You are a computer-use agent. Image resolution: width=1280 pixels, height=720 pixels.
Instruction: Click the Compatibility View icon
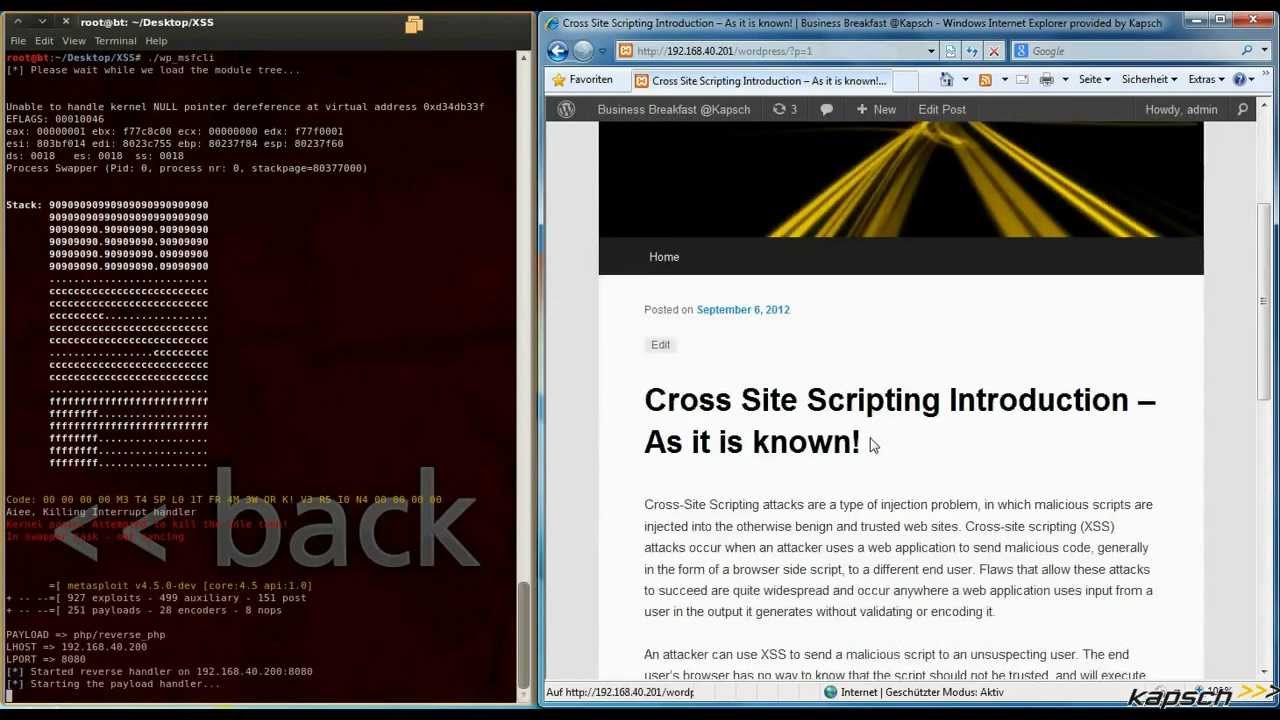(950, 51)
